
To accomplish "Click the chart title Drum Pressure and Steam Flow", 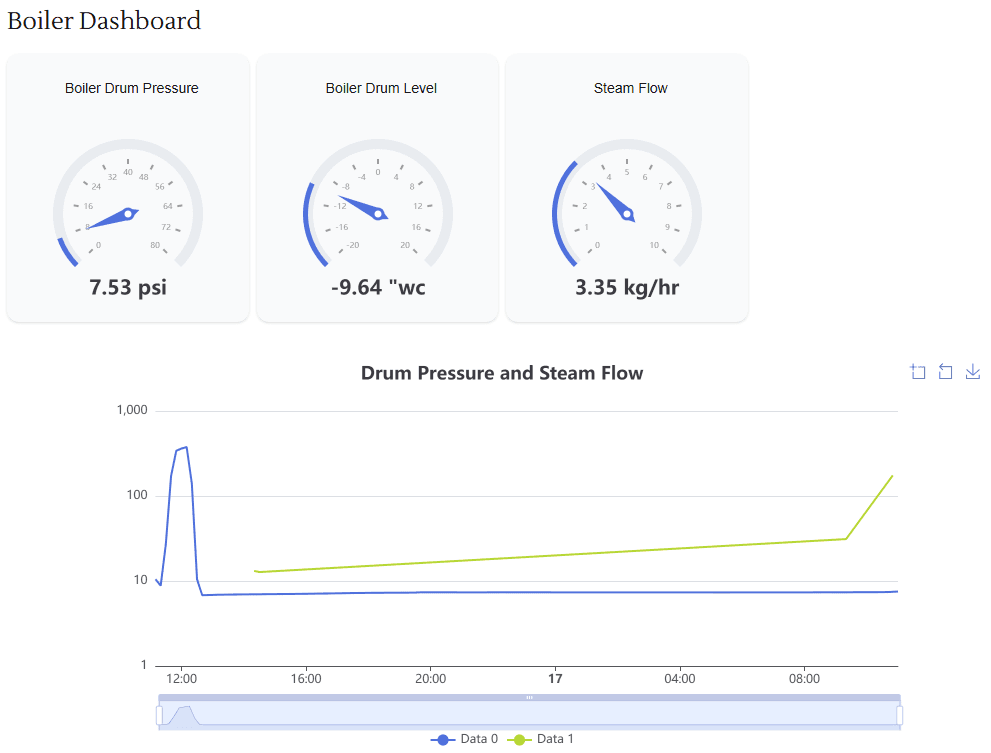I will click(501, 373).
